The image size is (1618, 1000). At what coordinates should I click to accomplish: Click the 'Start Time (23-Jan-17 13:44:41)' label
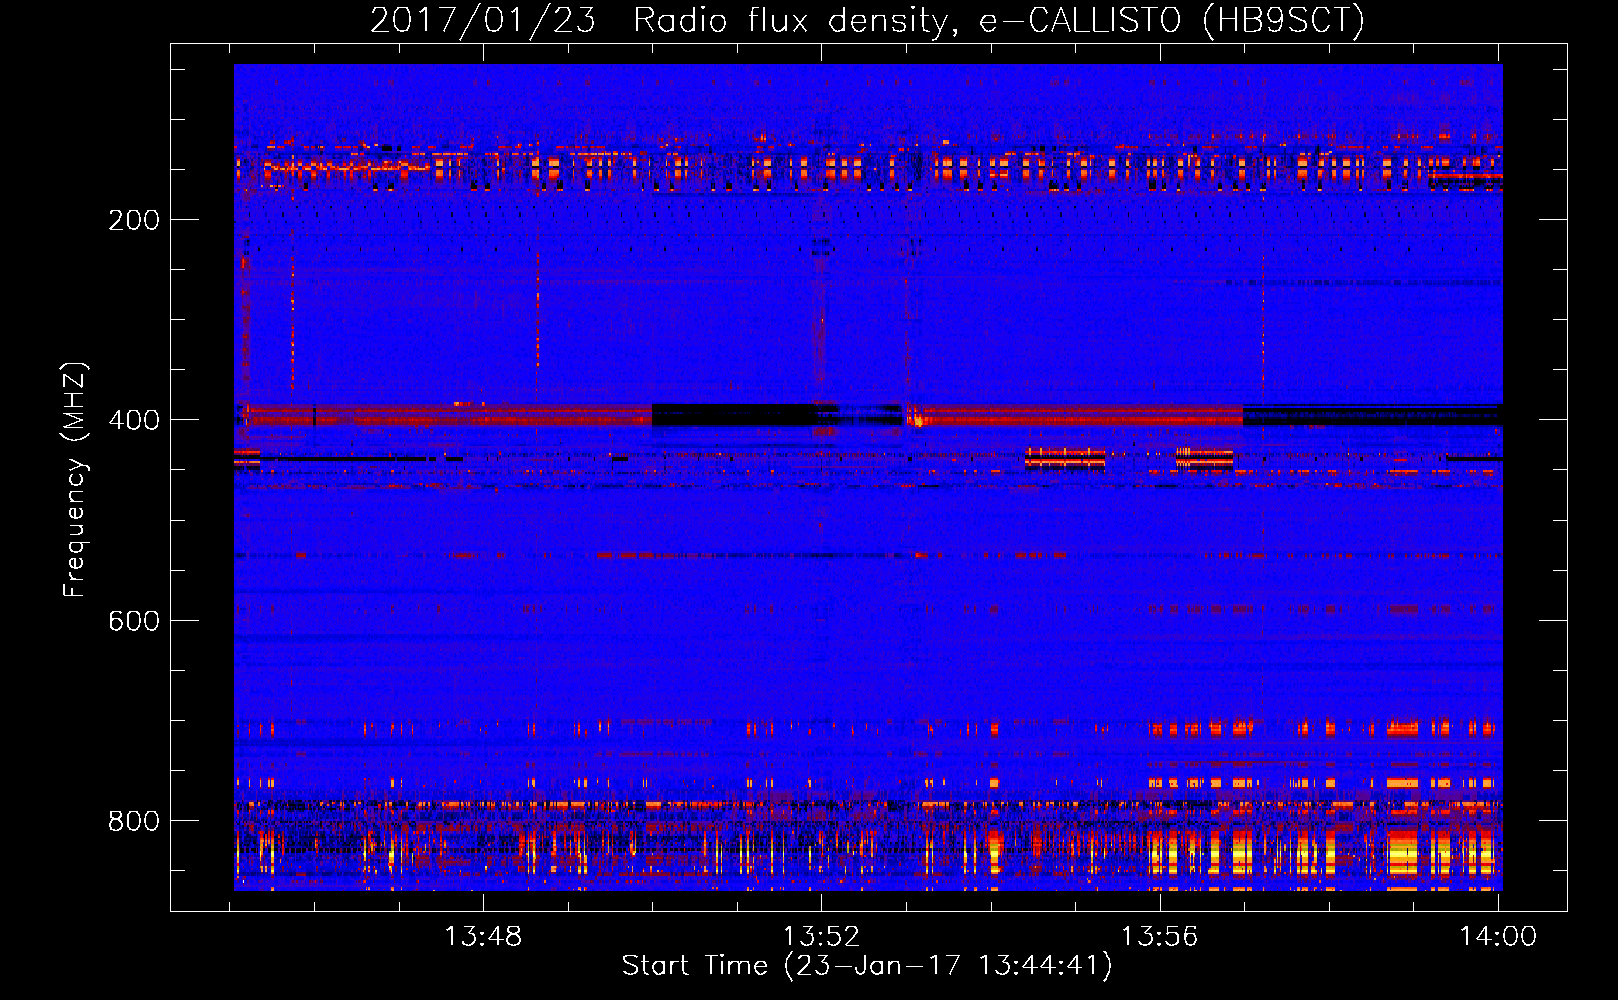tap(867, 966)
